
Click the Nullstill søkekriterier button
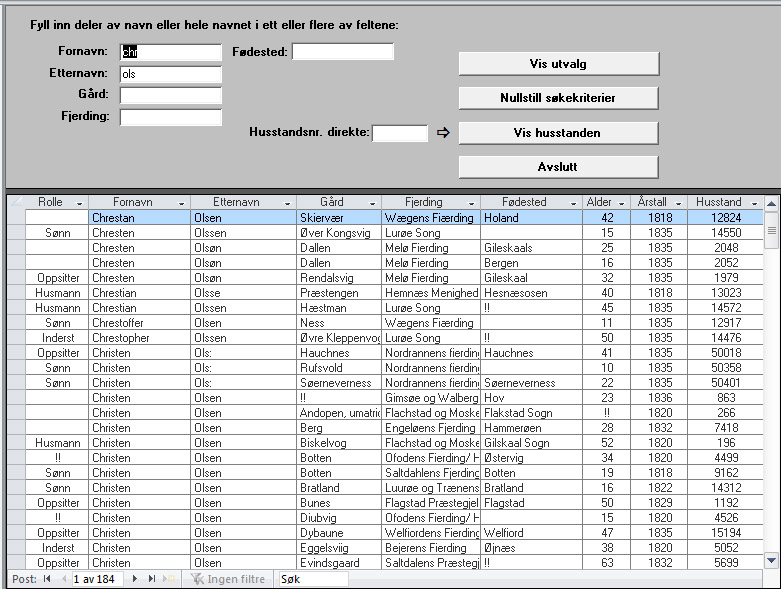[558, 98]
